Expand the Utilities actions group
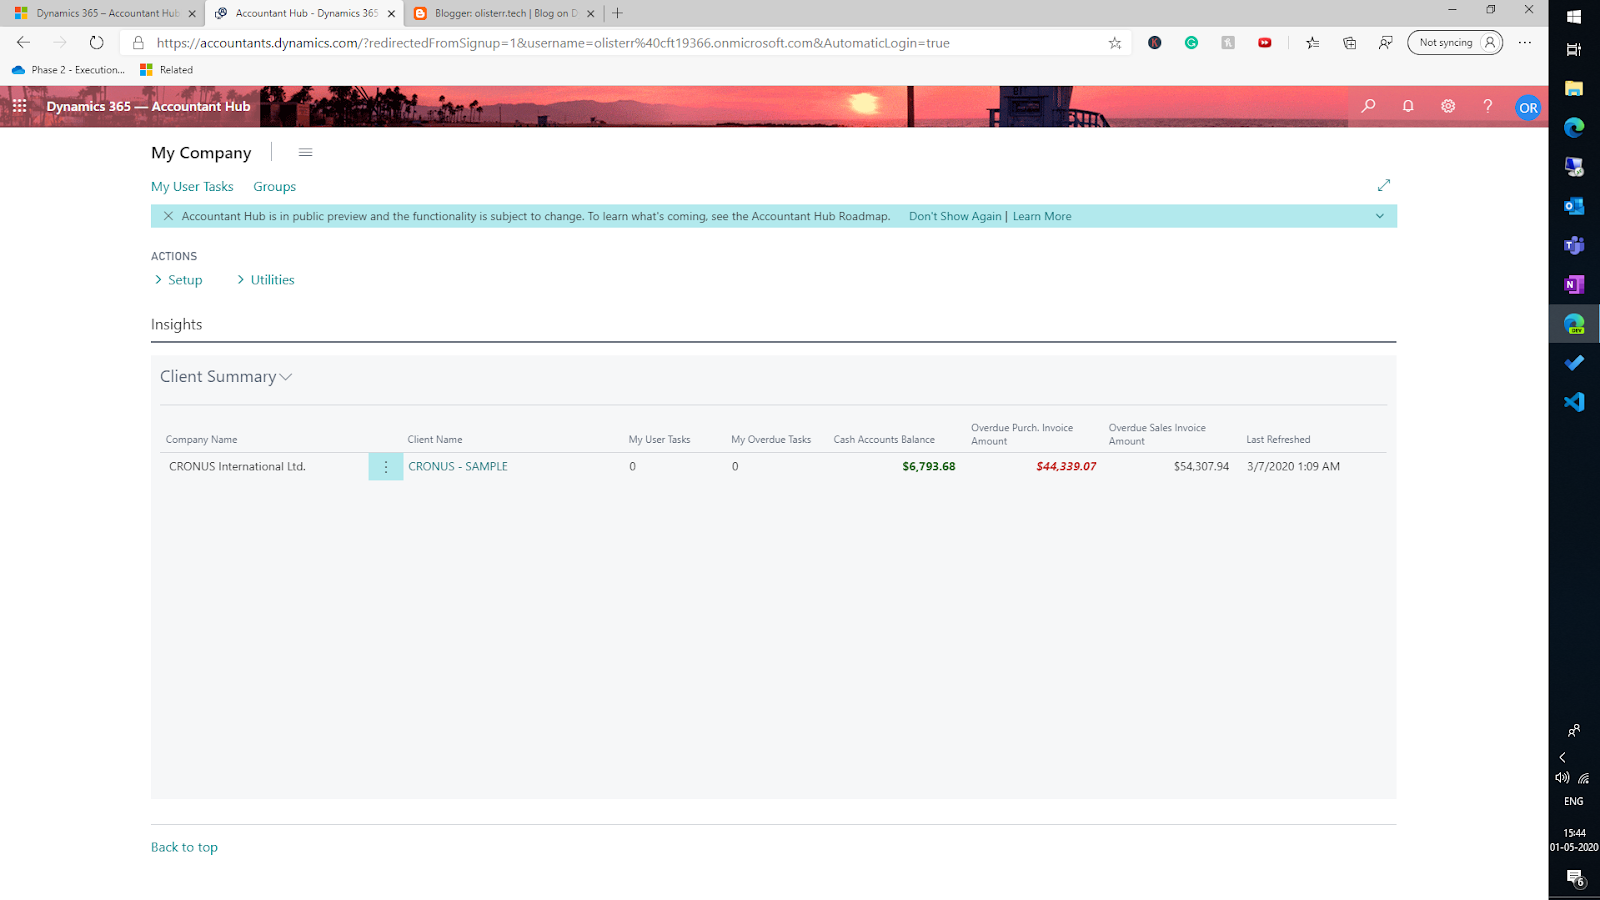The height and width of the screenshot is (900, 1600). click(266, 280)
